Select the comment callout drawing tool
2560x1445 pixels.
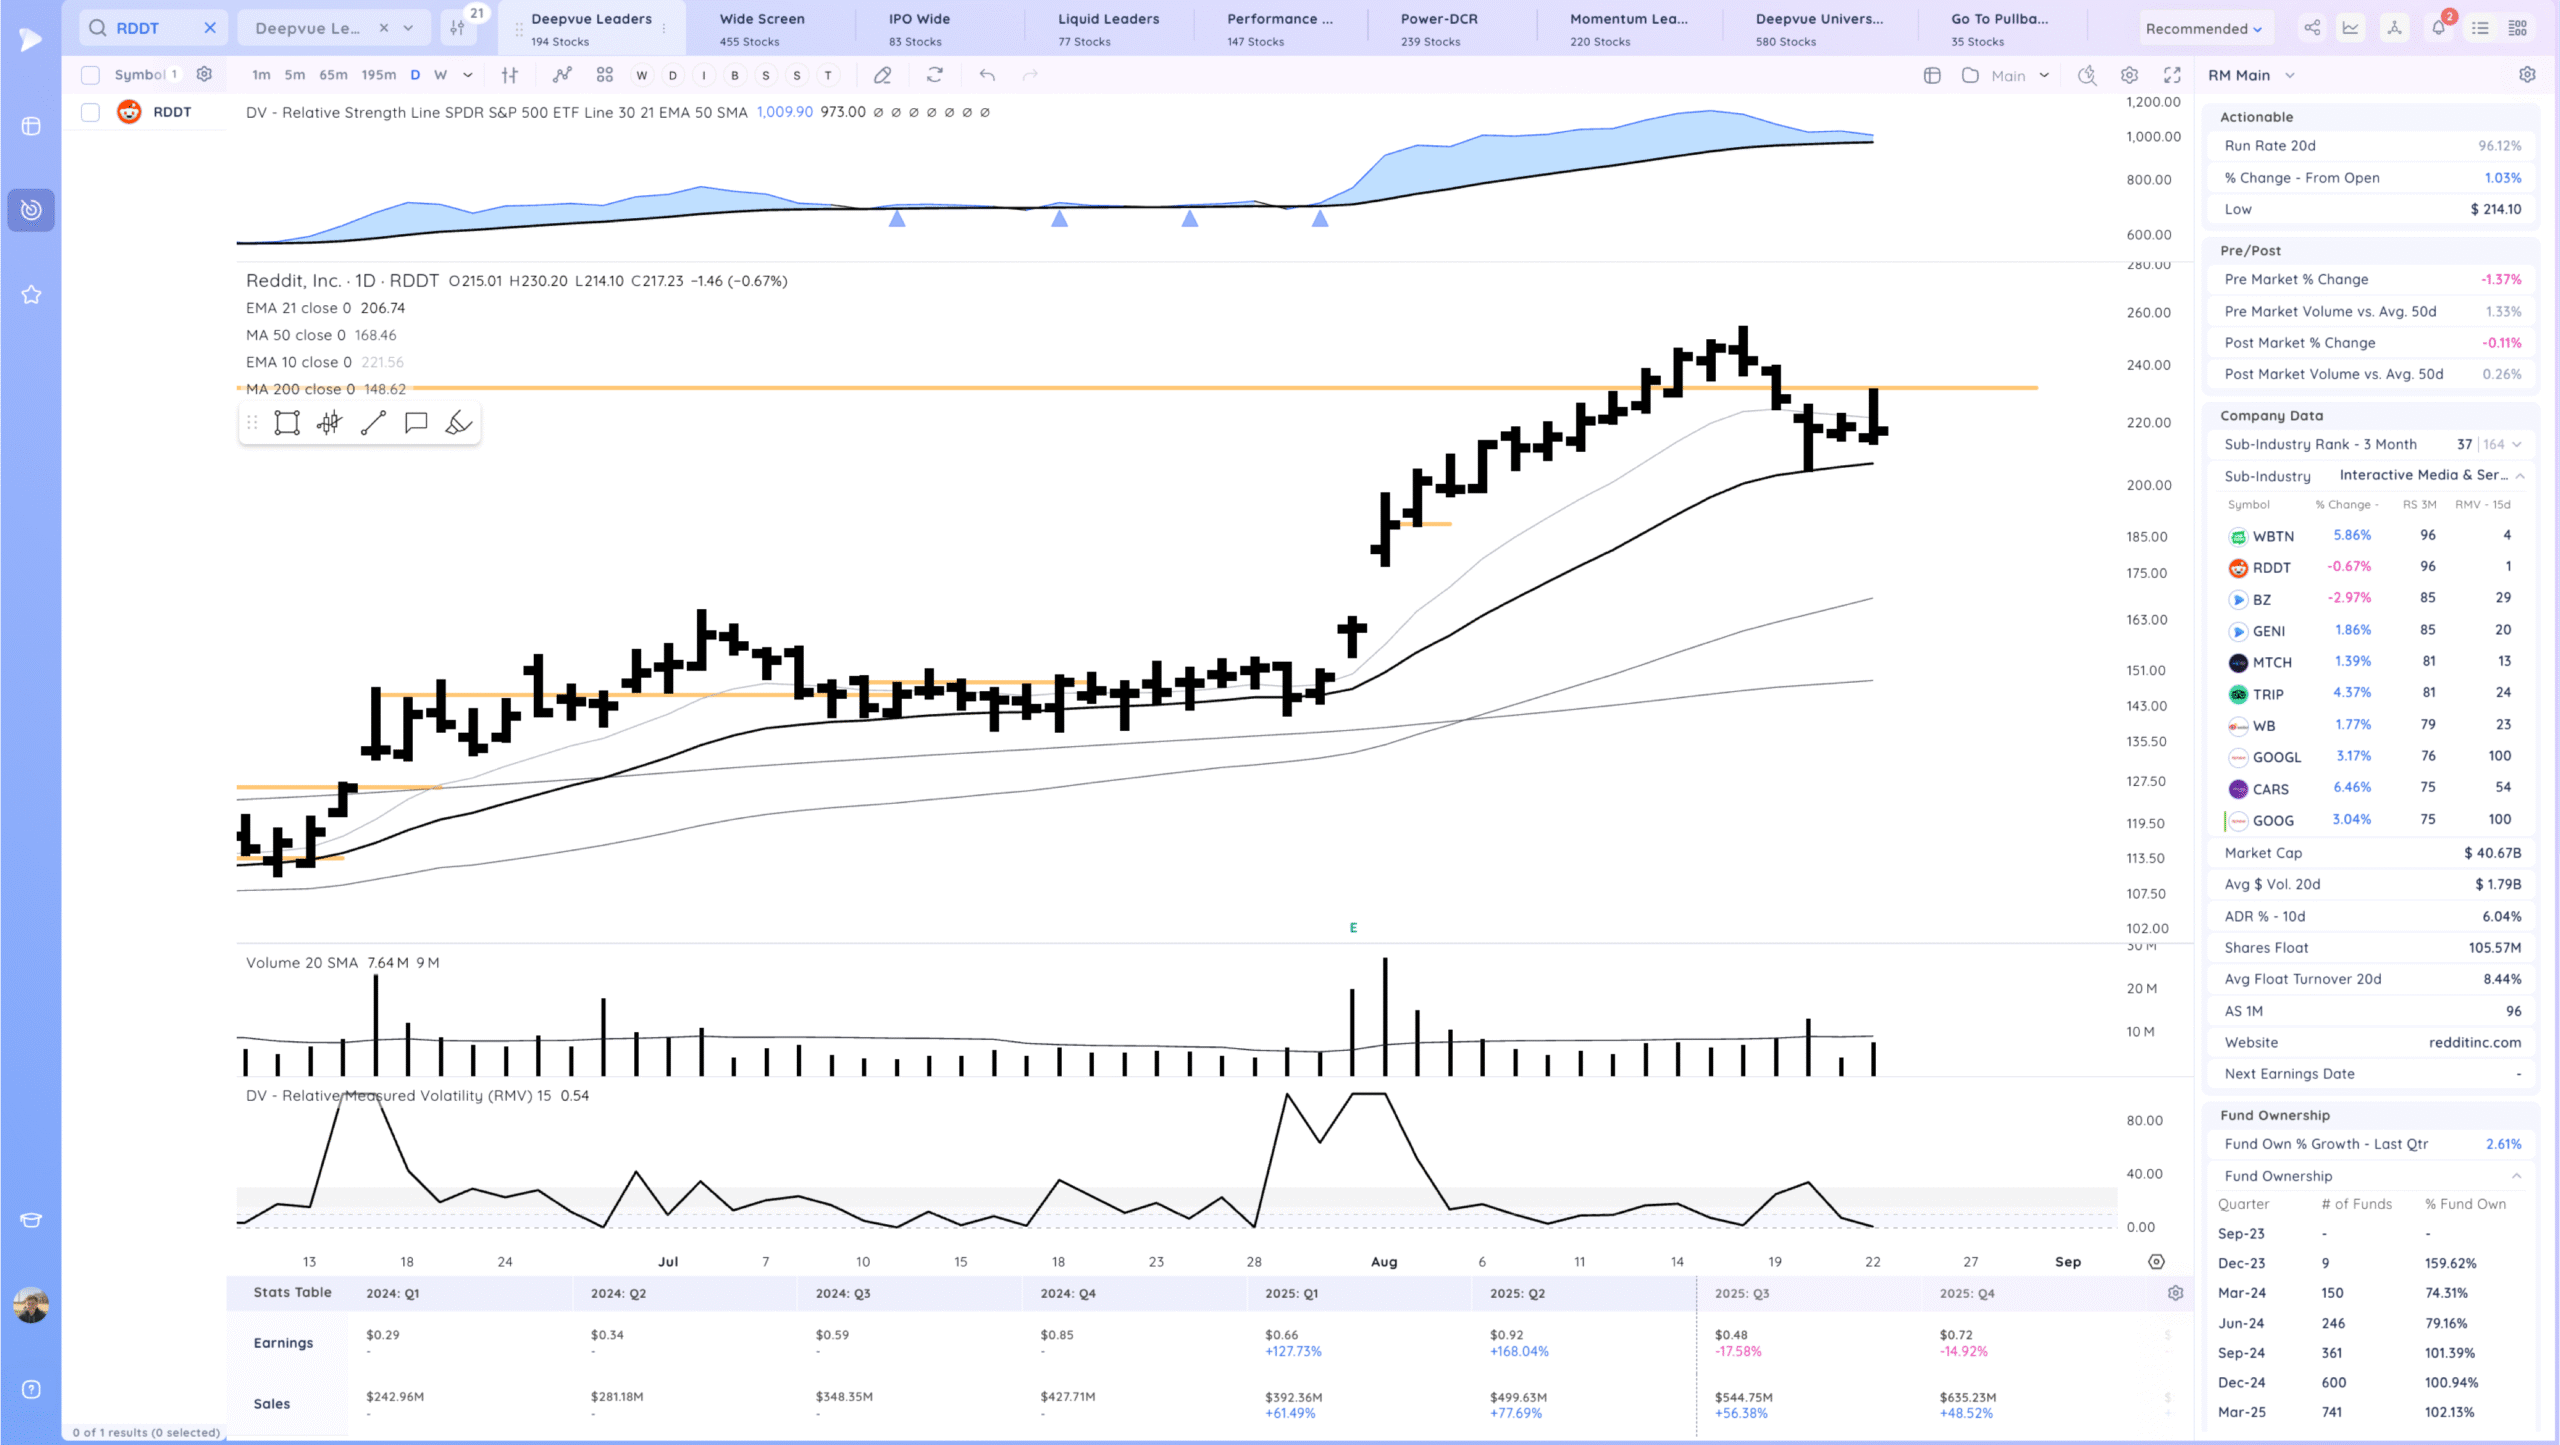(416, 423)
